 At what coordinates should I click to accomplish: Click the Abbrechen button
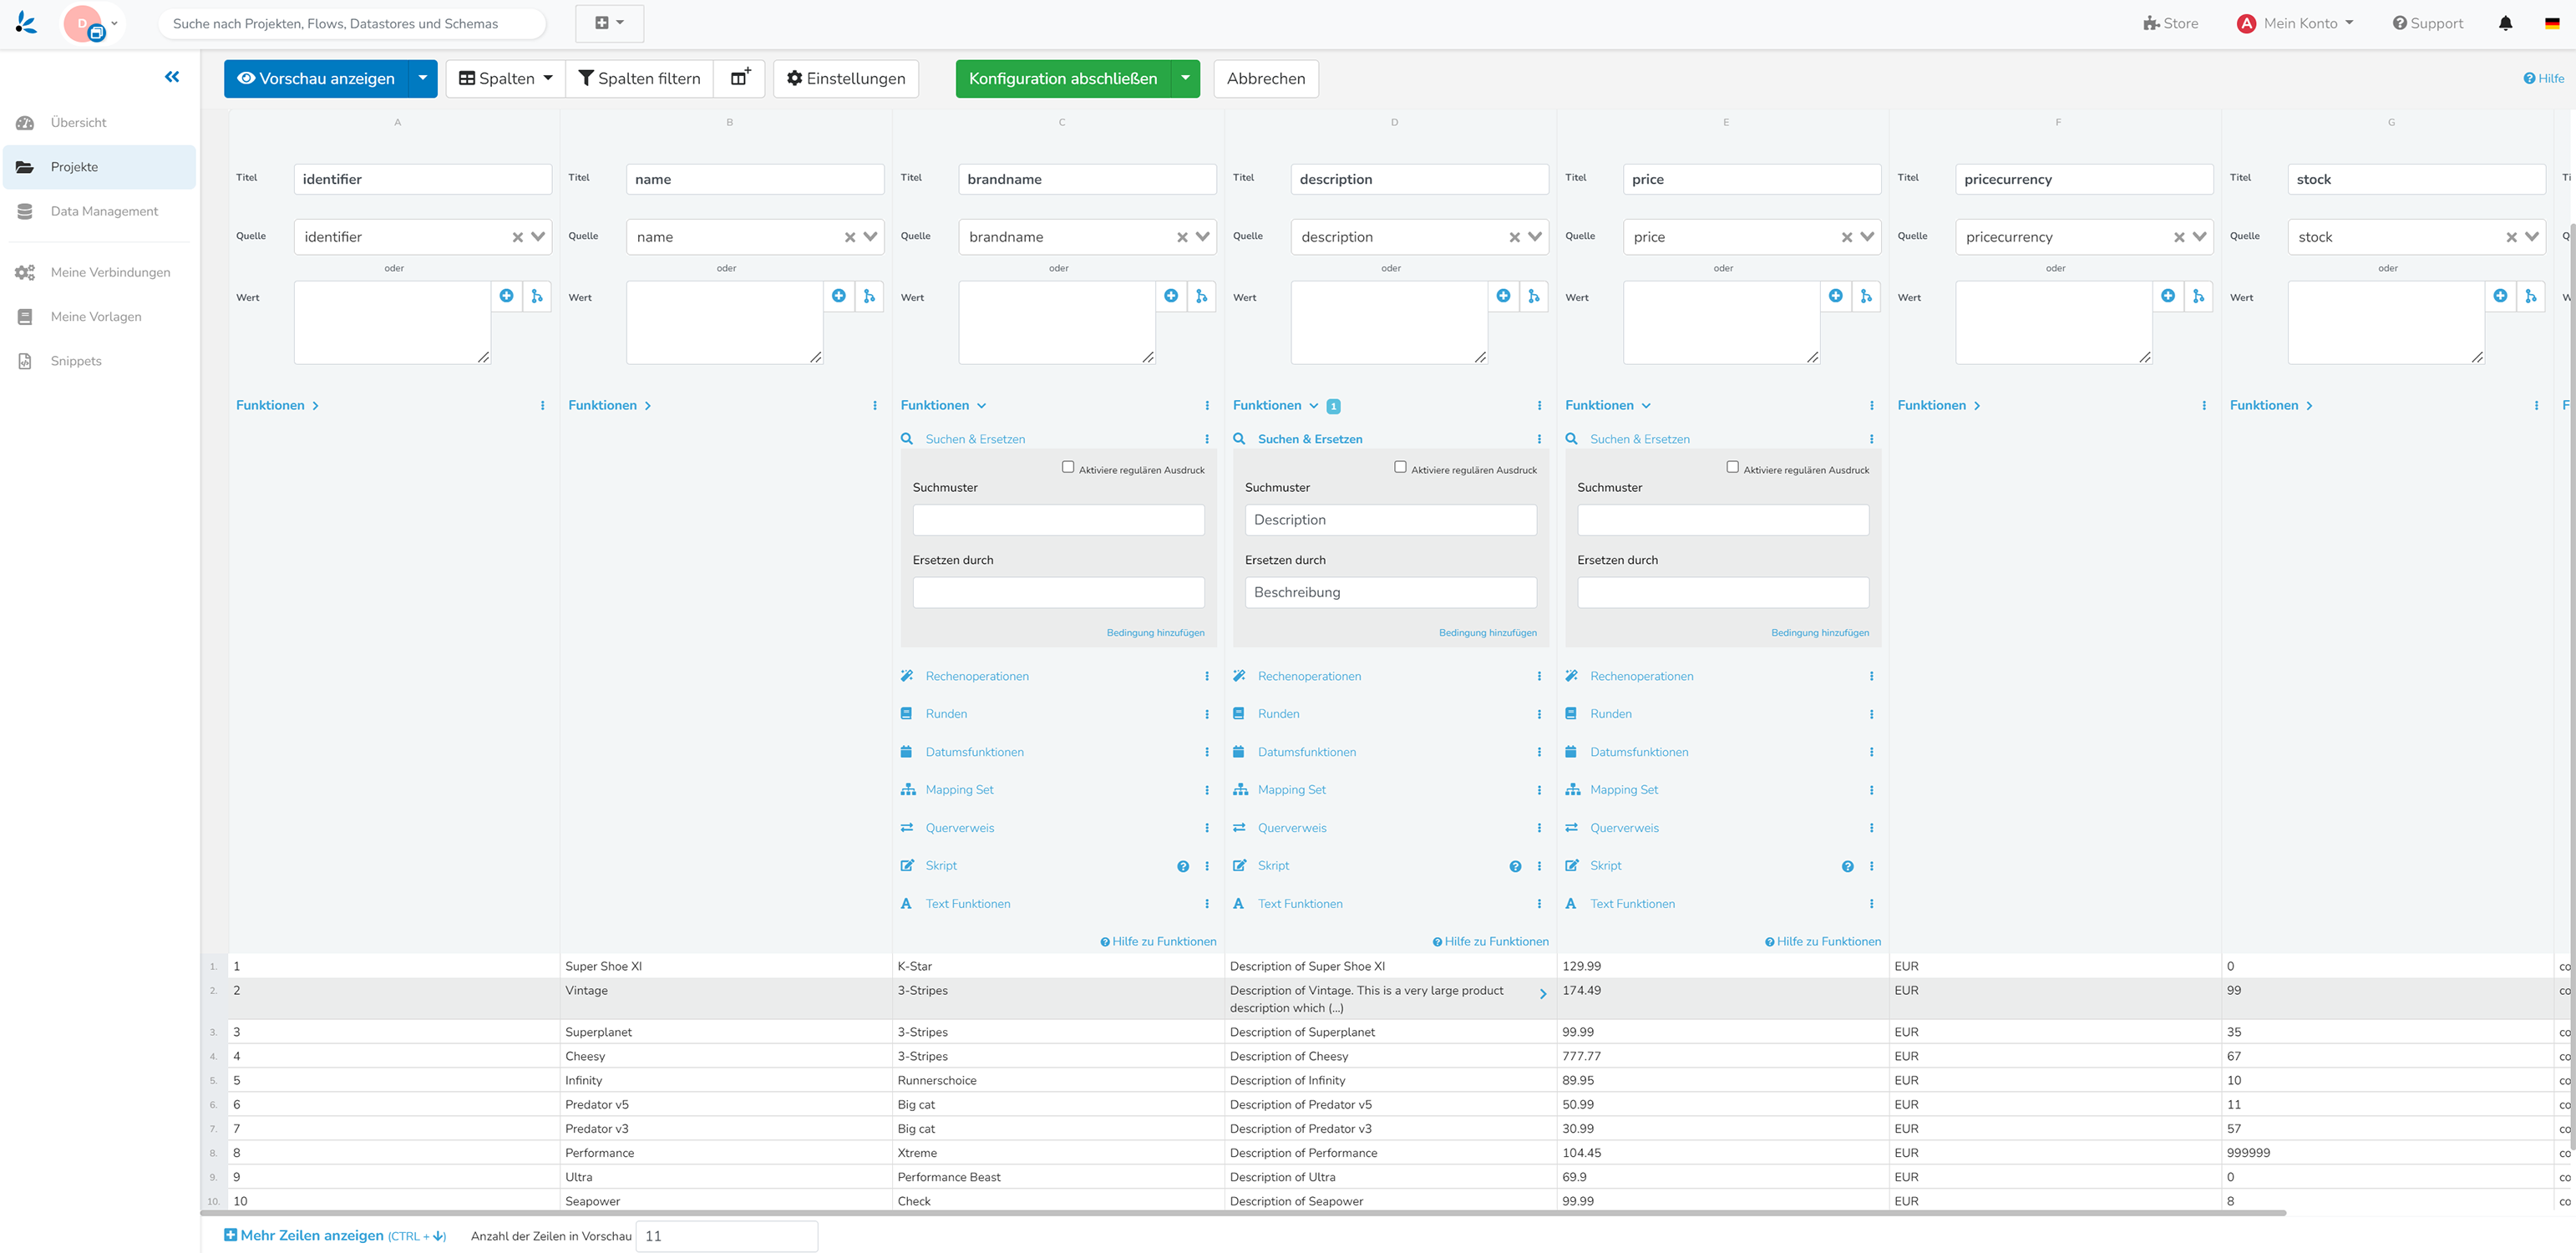[x=1265, y=78]
